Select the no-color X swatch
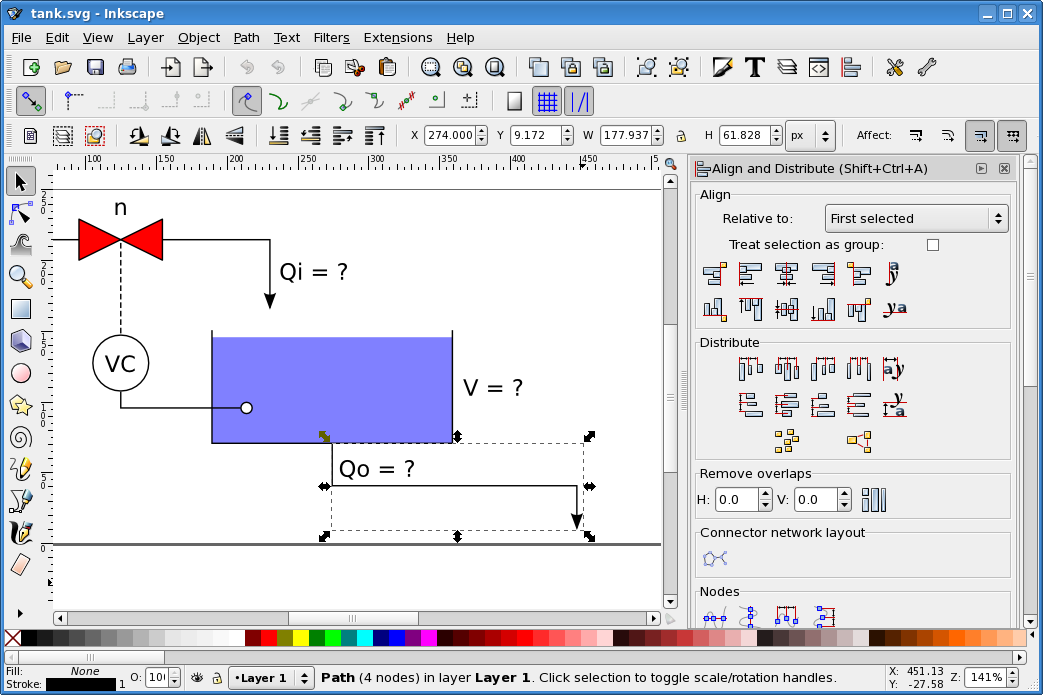 tap(13, 638)
